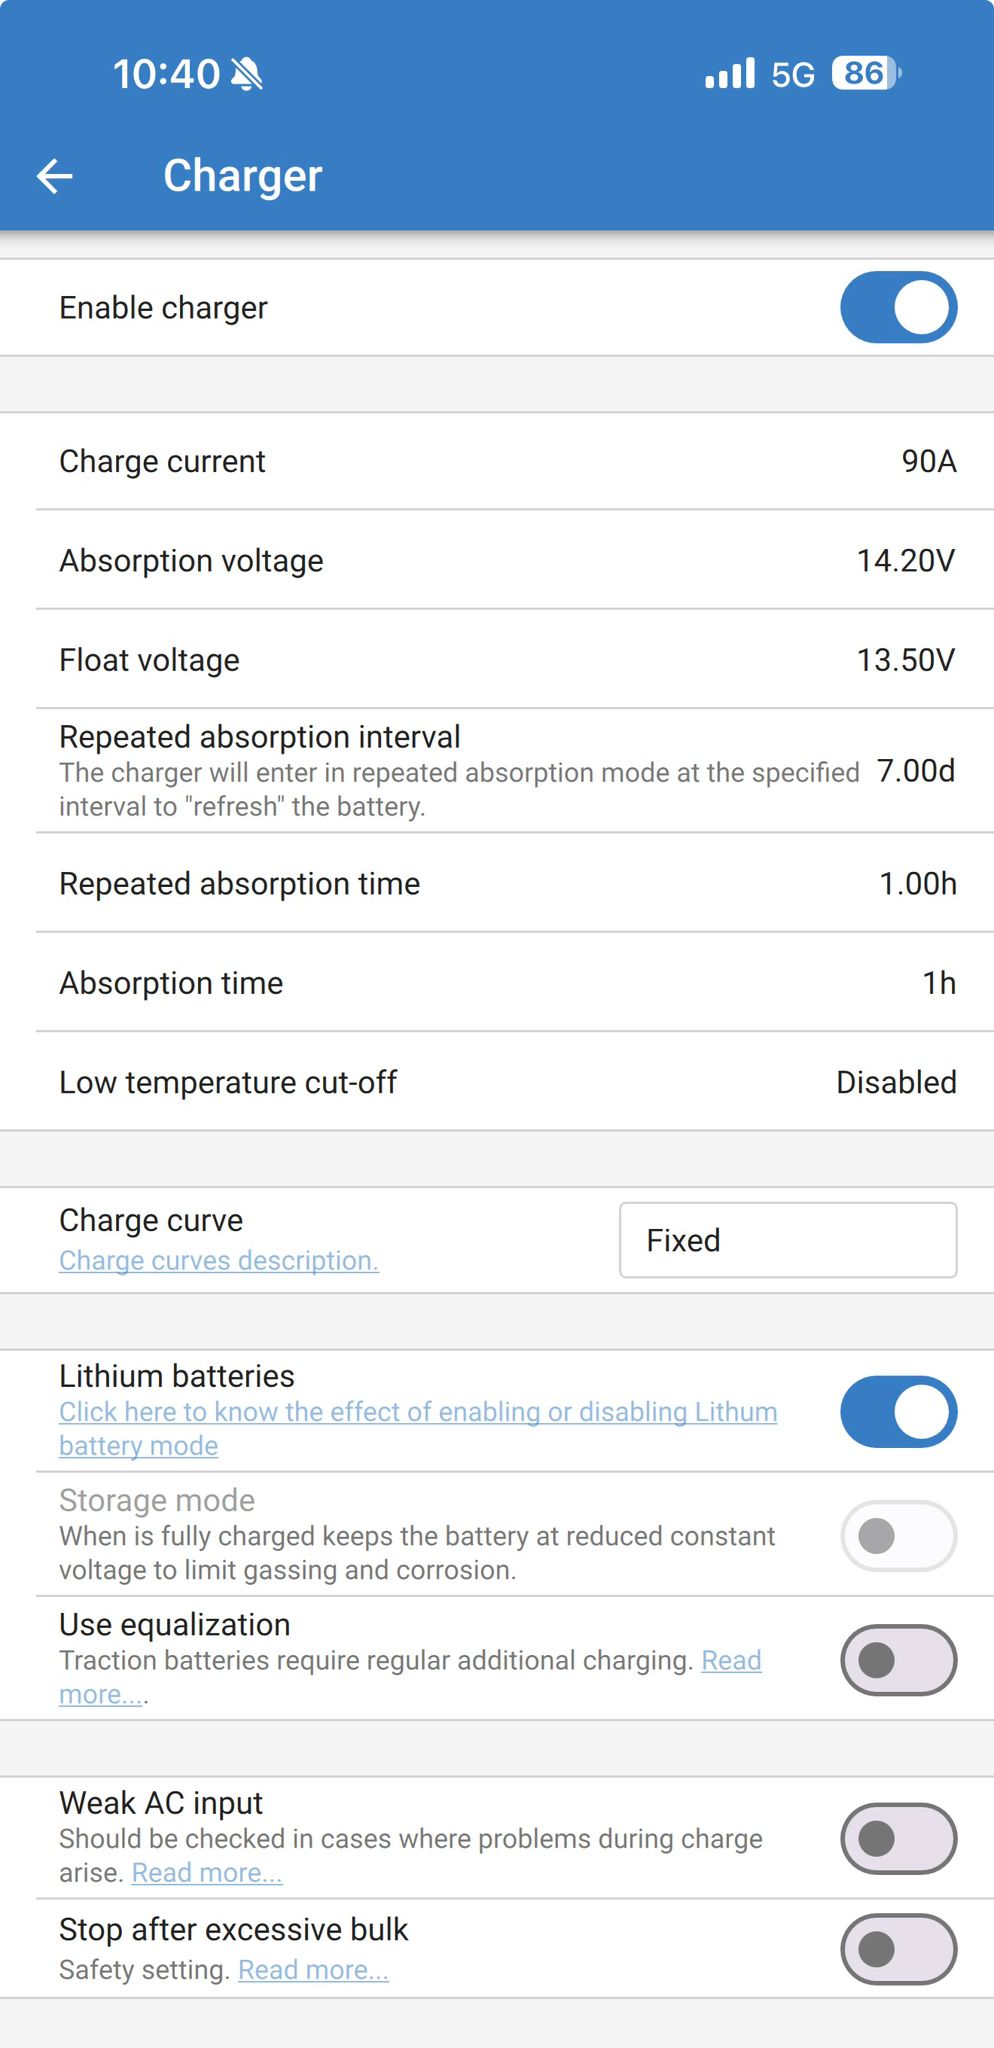The height and width of the screenshot is (2048, 994).
Task: Open Read more link for excessive bulk
Action: pyautogui.click(x=313, y=1970)
